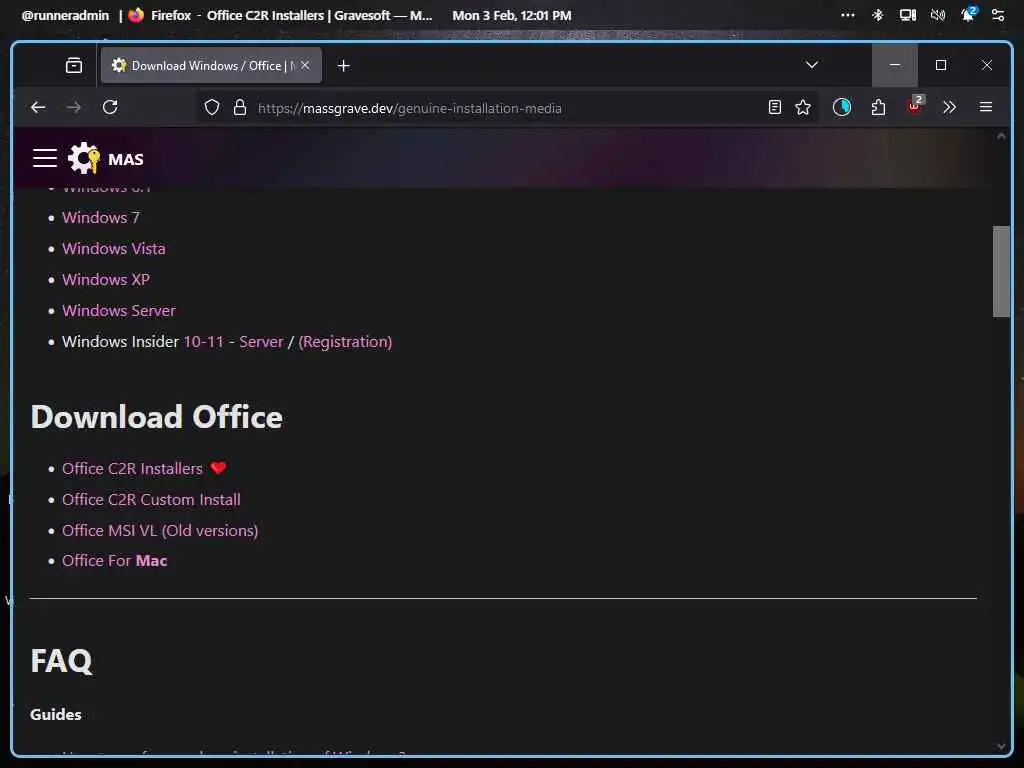Open the Office For Mac link

(x=114, y=560)
